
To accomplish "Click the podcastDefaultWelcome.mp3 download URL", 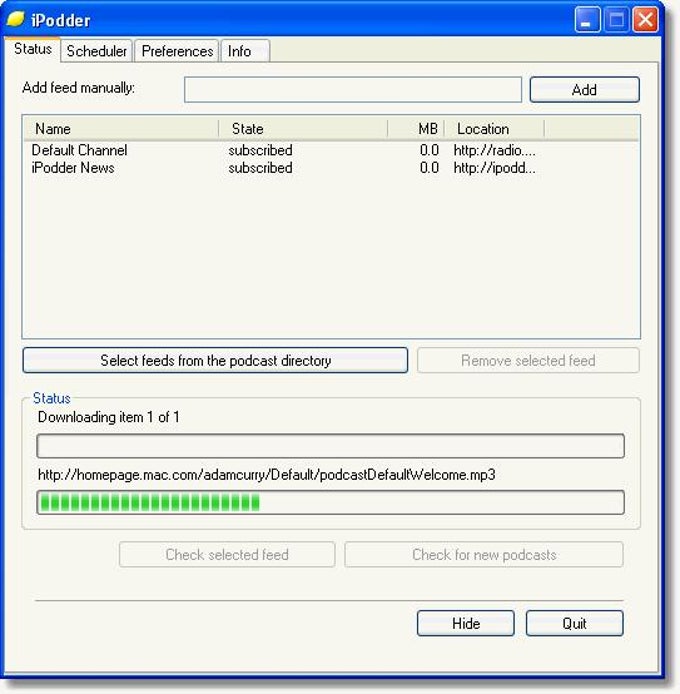I will [x=267, y=475].
